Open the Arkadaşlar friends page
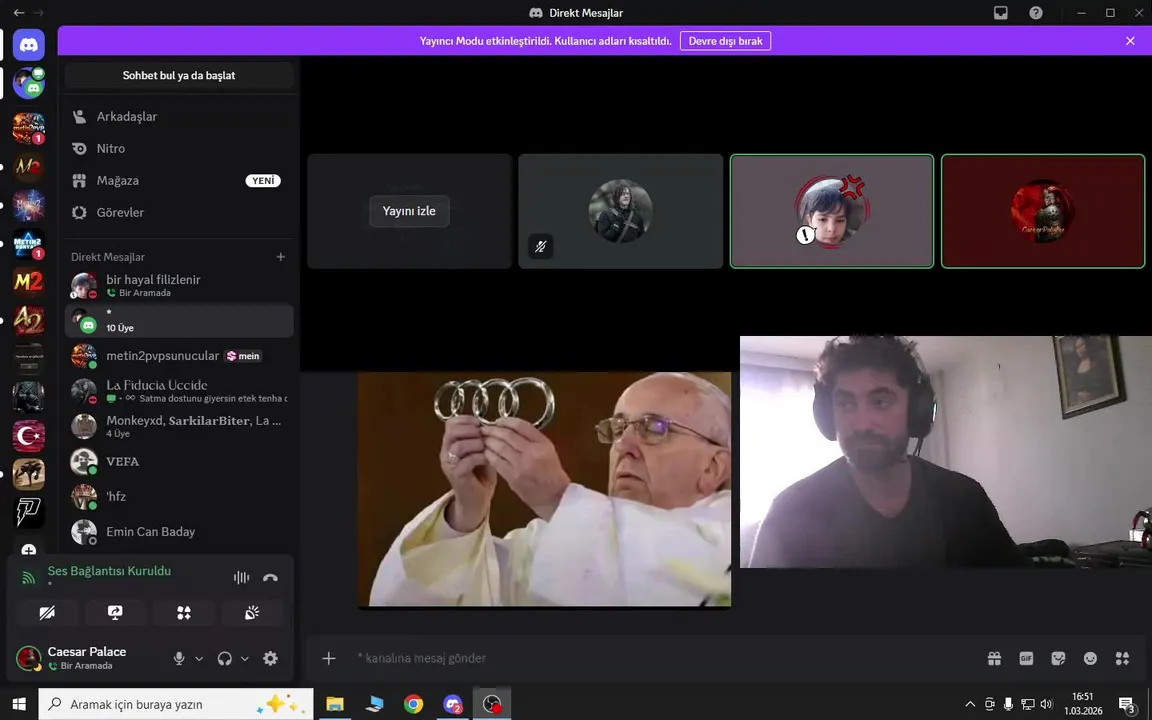Screen dimensions: 1152x720 tap(179, 116)
